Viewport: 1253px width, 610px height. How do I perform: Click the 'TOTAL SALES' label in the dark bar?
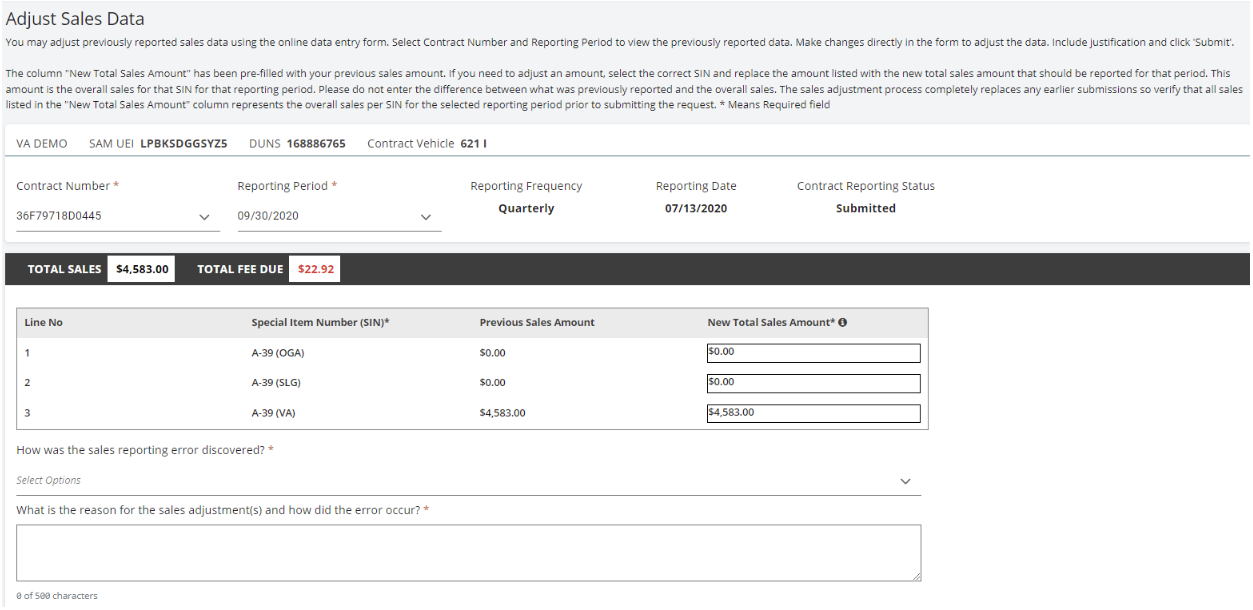pyautogui.click(x=64, y=269)
